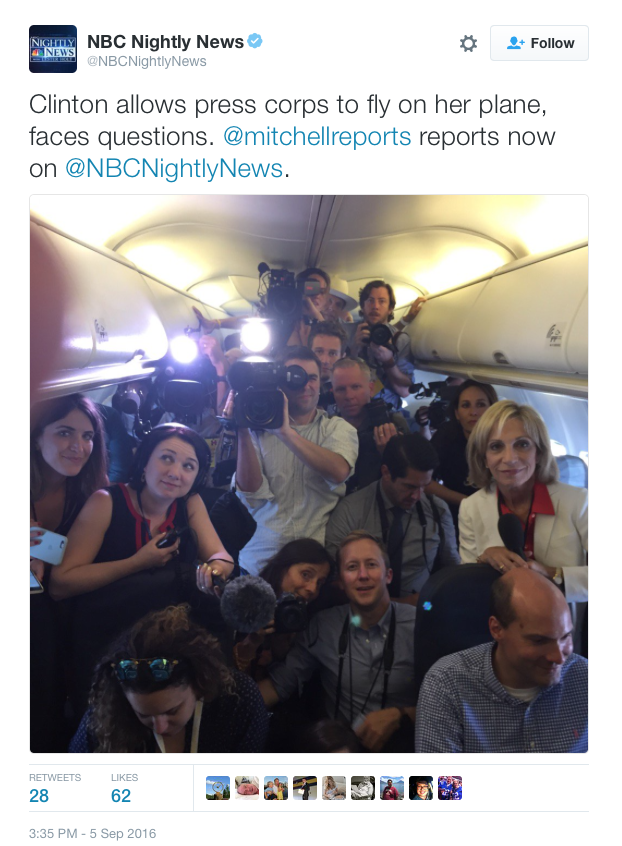The image size is (622, 846).
Task: Click the blue verified badge
Action: pyautogui.click(x=255, y=41)
